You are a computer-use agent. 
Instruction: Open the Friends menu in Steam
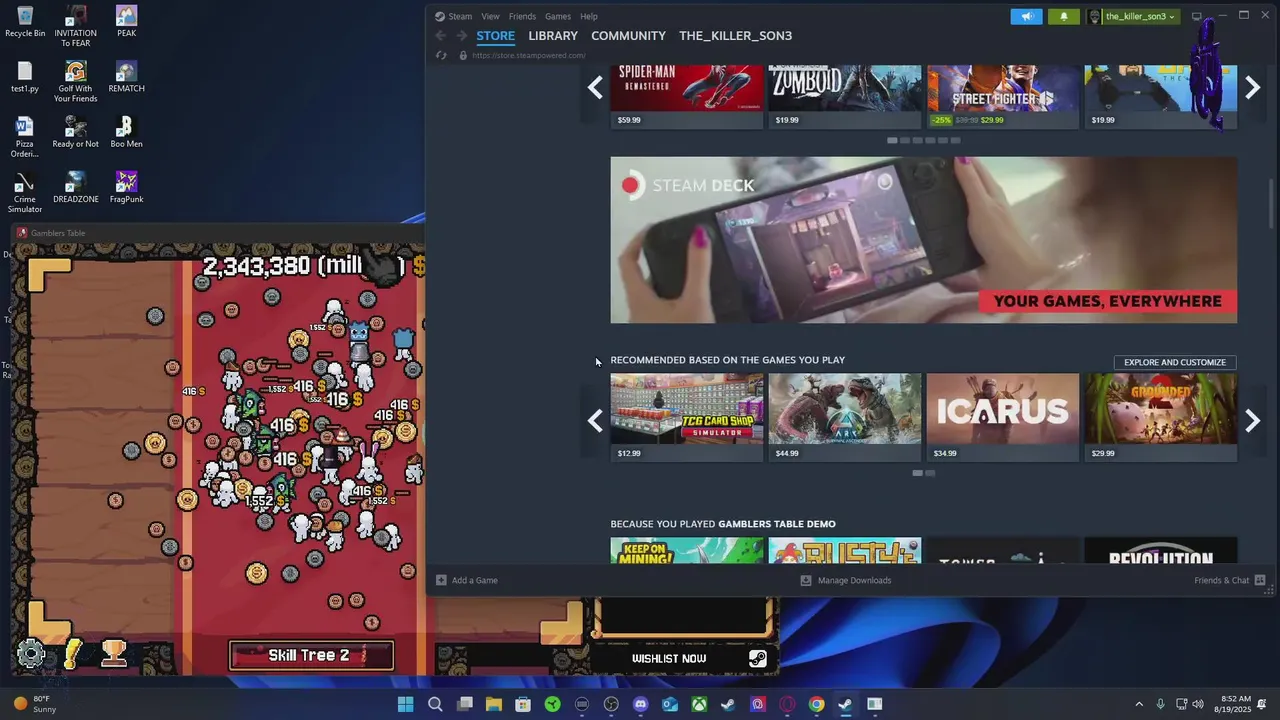[522, 16]
